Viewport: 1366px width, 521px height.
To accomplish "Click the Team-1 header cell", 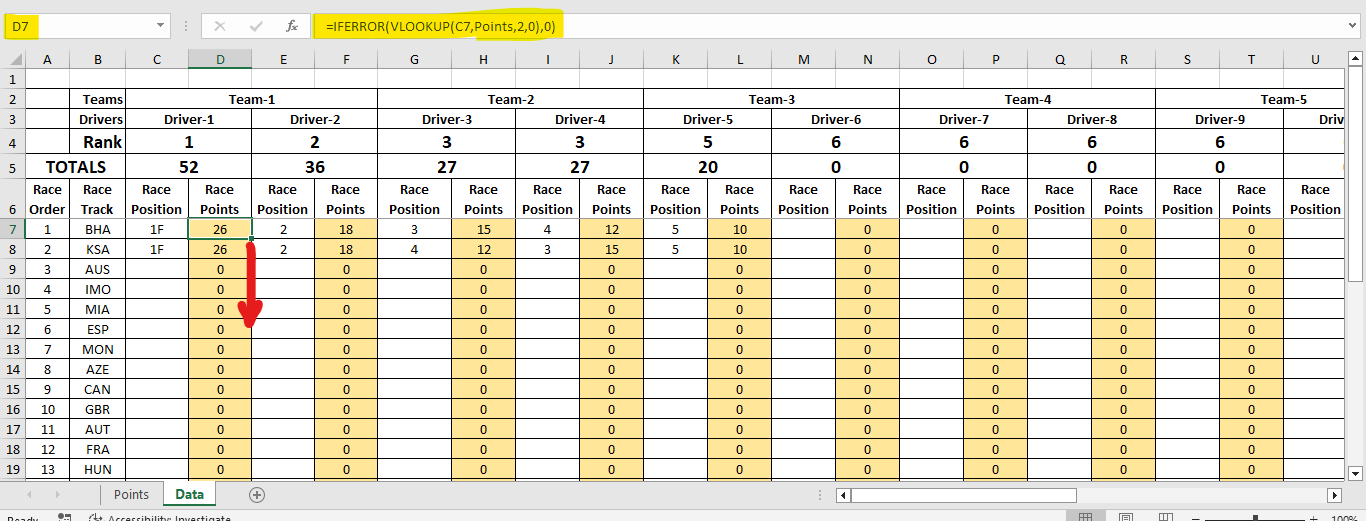I will pos(252,99).
